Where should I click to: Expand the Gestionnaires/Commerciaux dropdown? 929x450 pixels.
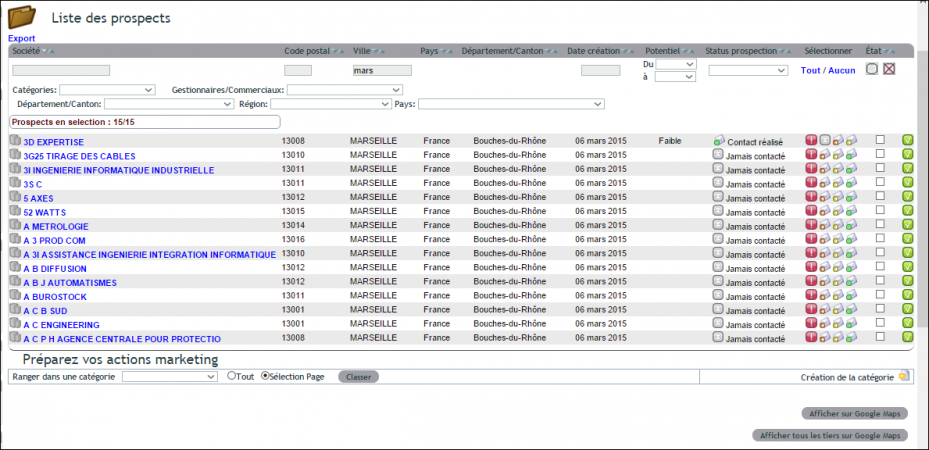point(345,90)
